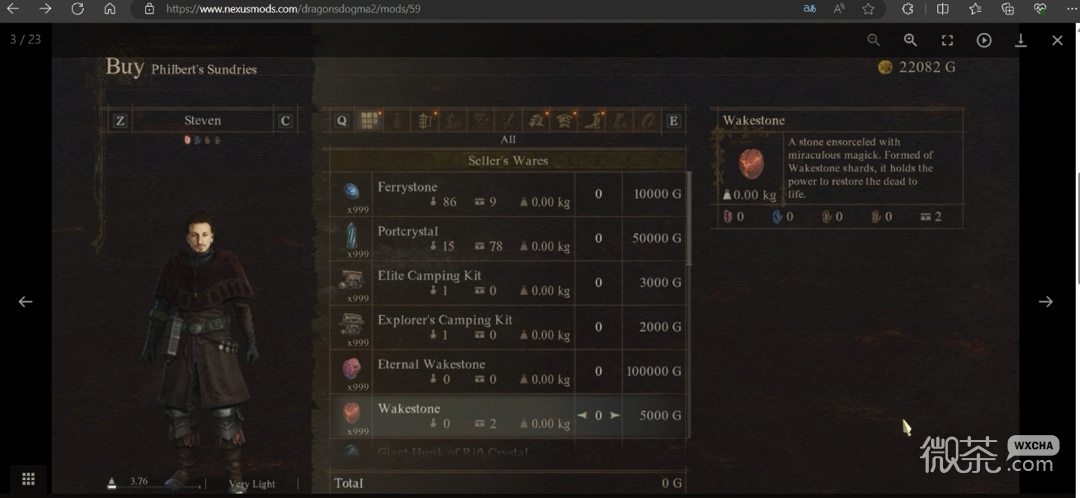Viewport: 1080px width, 498px height.
Task: Open the thumbnail grid view
Action: (28, 479)
